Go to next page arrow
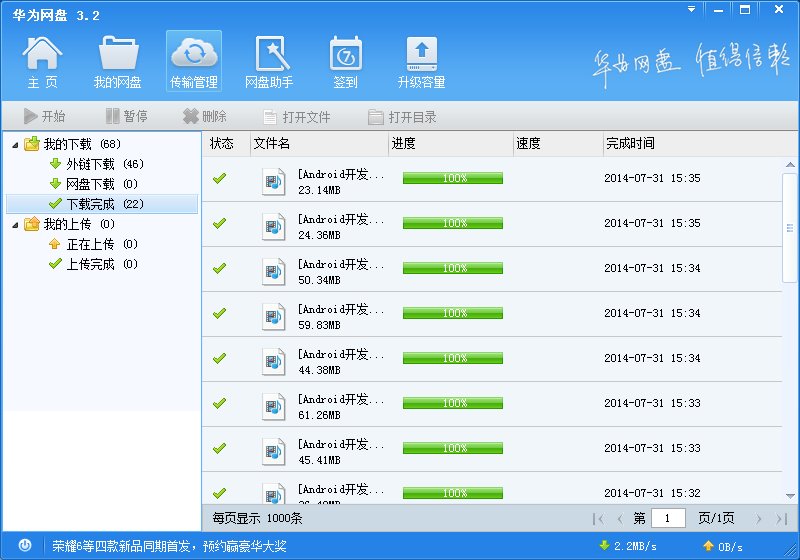This screenshot has width=800, height=560. (759, 519)
